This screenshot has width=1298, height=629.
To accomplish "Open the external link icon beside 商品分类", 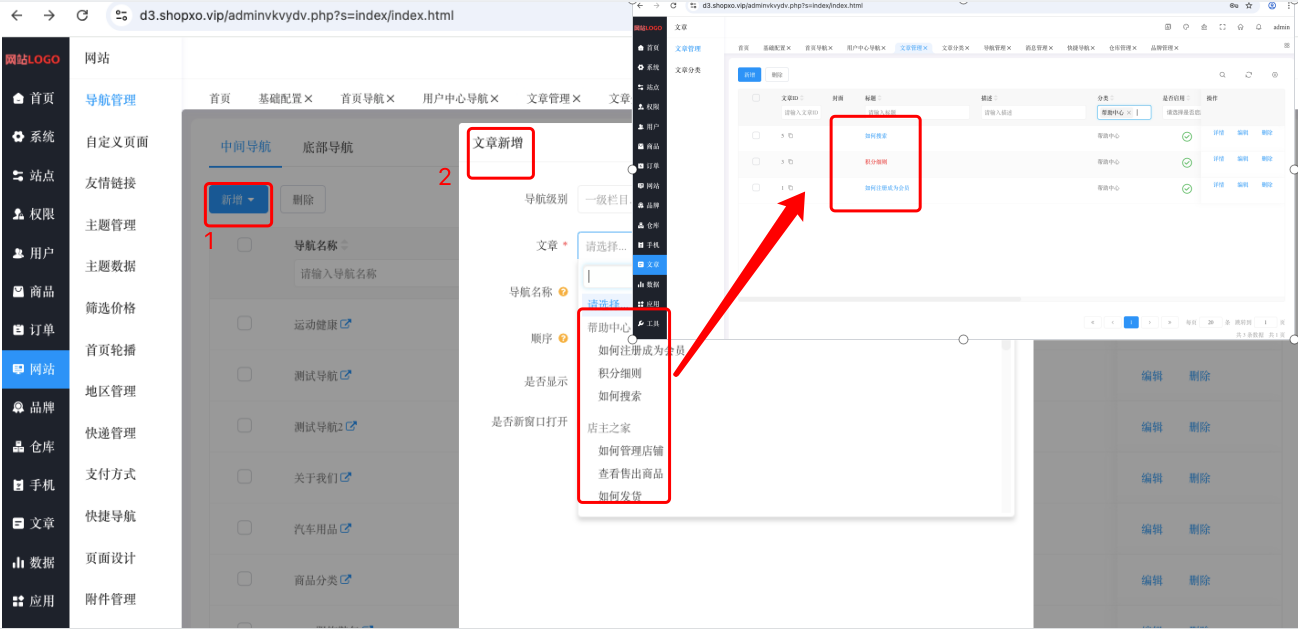I will [x=346, y=580].
